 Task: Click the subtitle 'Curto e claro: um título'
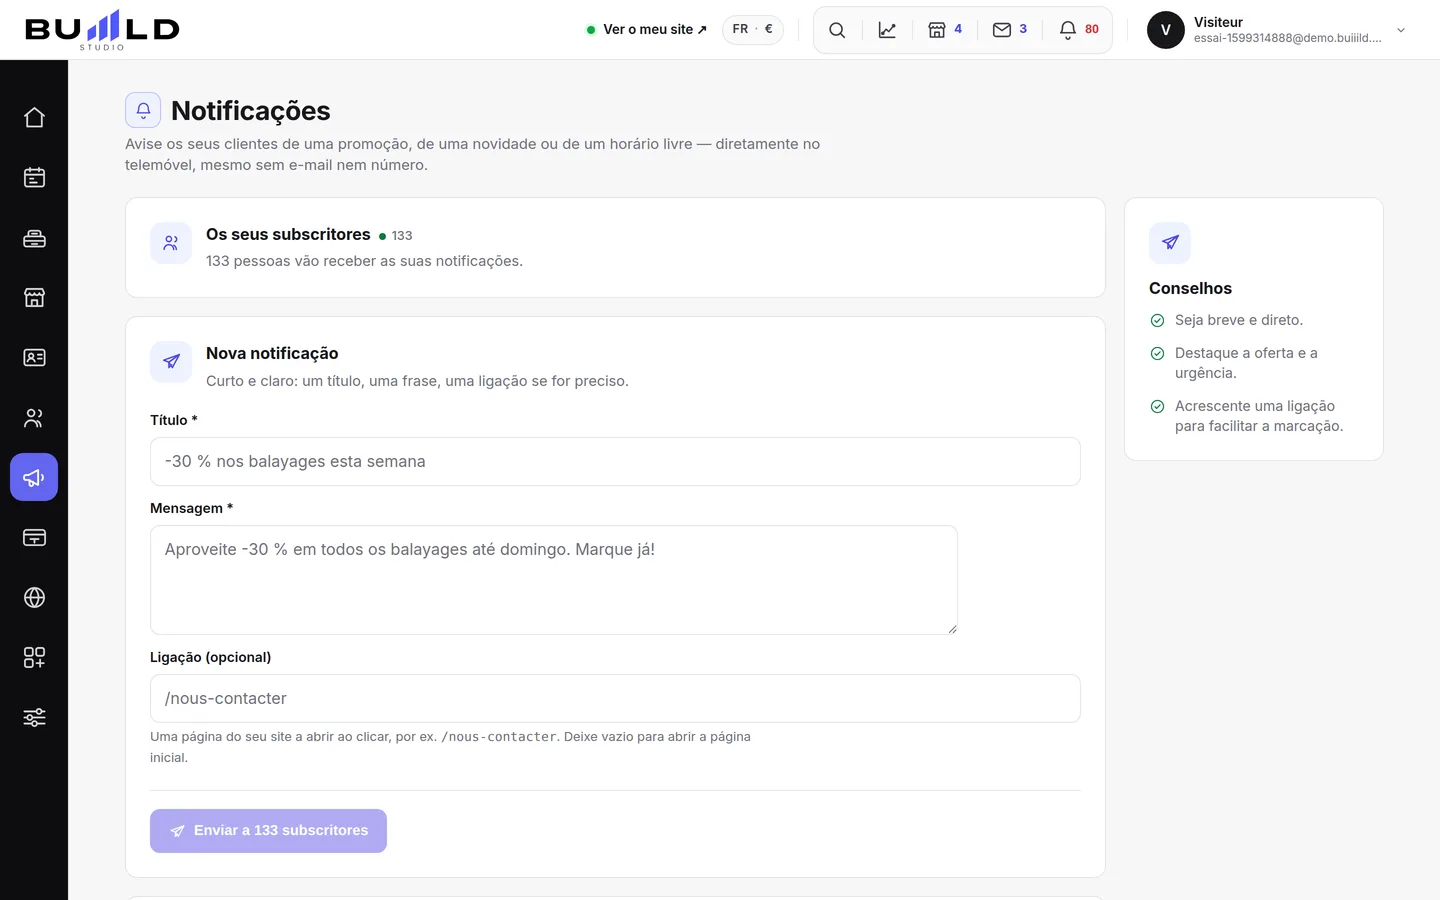417,381
